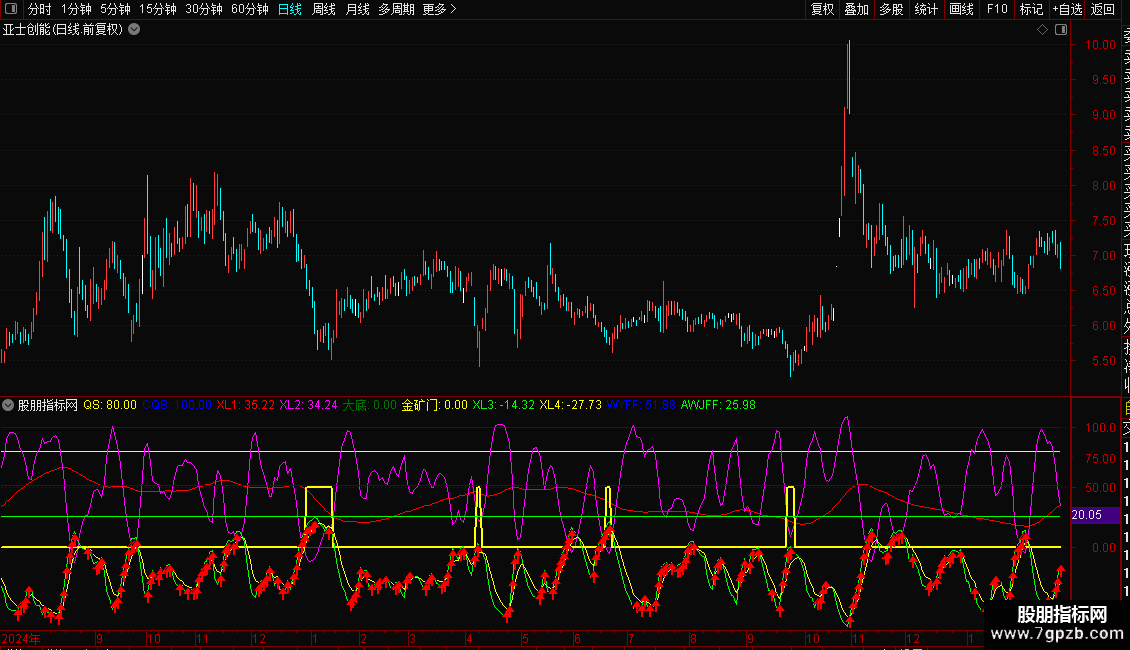Open the 叠加 overlay tool
1130x650 pixels.
point(856,9)
